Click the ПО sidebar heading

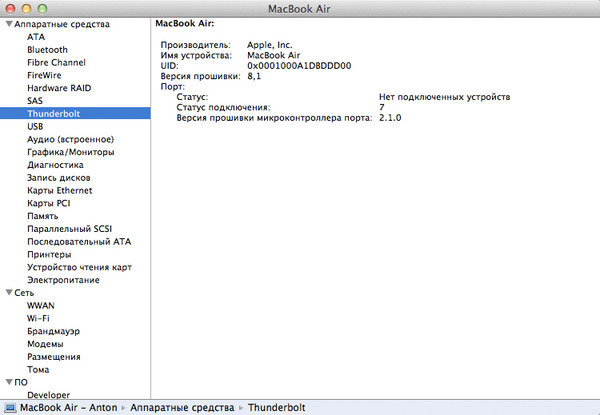point(21,382)
